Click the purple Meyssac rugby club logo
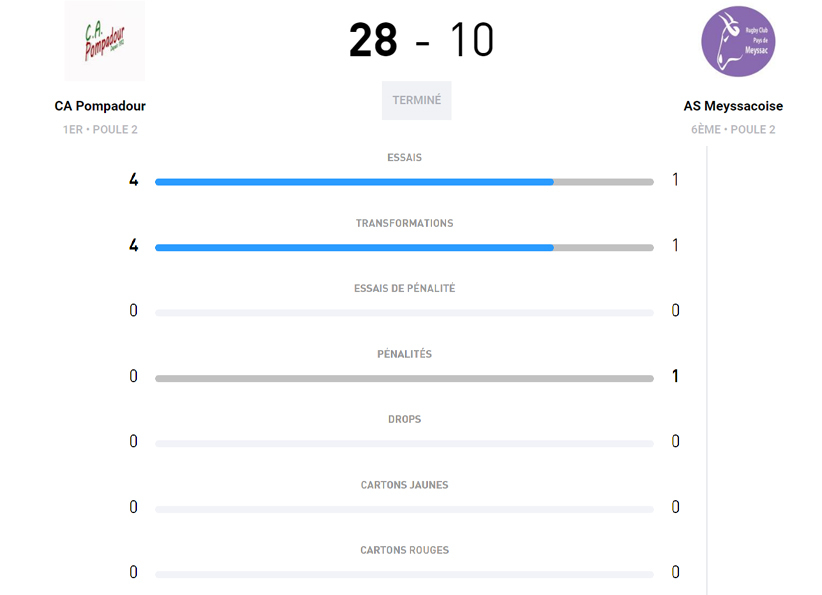This screenshot has width=822, height=595. (738, 42)
